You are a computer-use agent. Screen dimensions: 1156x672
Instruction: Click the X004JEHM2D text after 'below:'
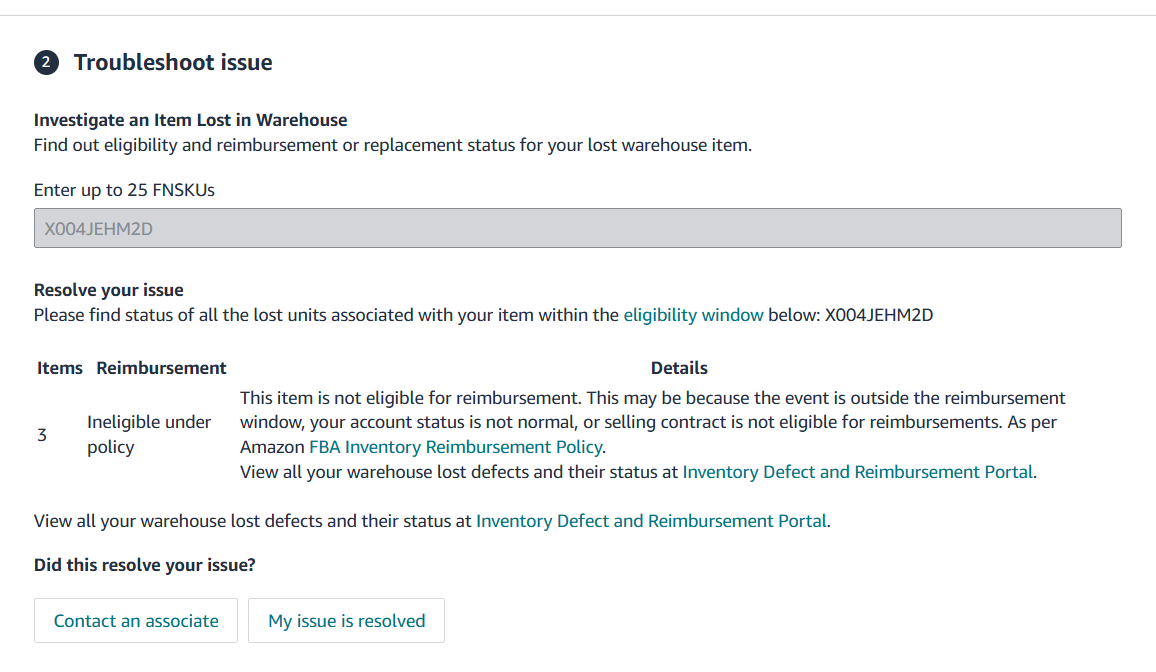pos(879,315)
